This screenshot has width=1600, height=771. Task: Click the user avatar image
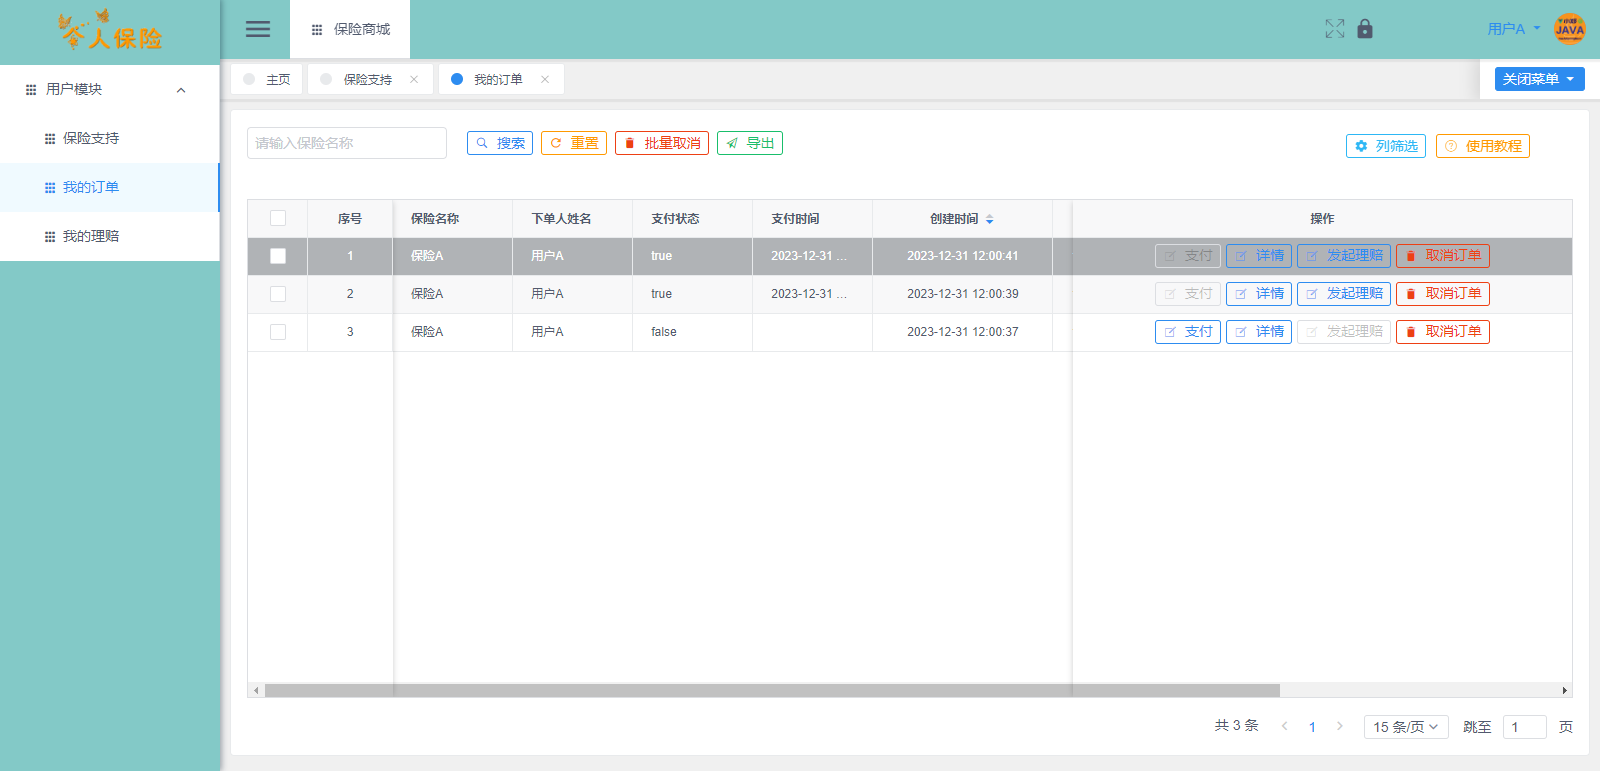tap(1569, 29)
